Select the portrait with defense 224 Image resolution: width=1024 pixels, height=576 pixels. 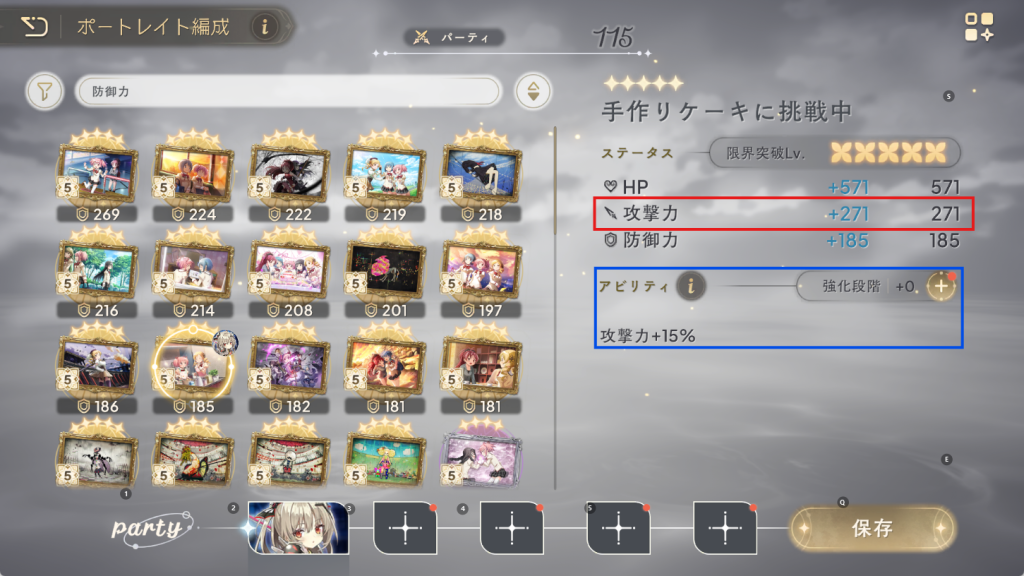(x=194, y=176)
